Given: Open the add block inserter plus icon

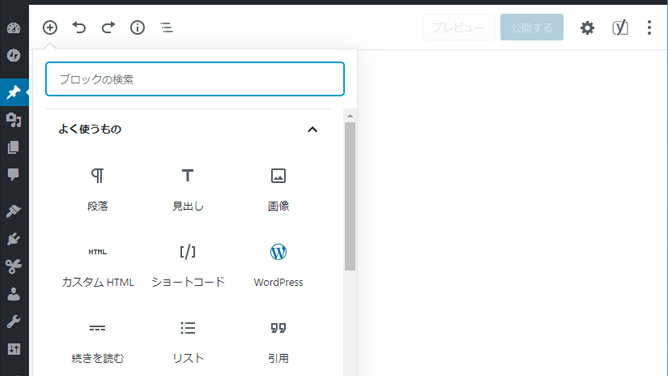Looking at the screenshot, I should (x=50, y=28).
